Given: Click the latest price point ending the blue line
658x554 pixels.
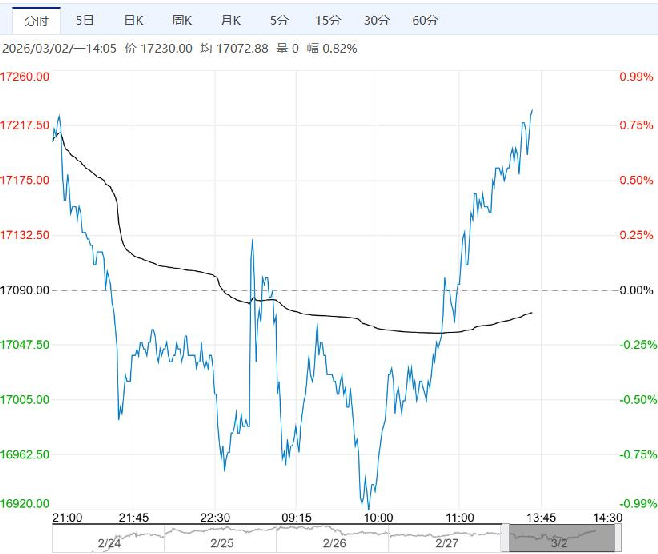Looking at the screenshot, I should [532, 110].
